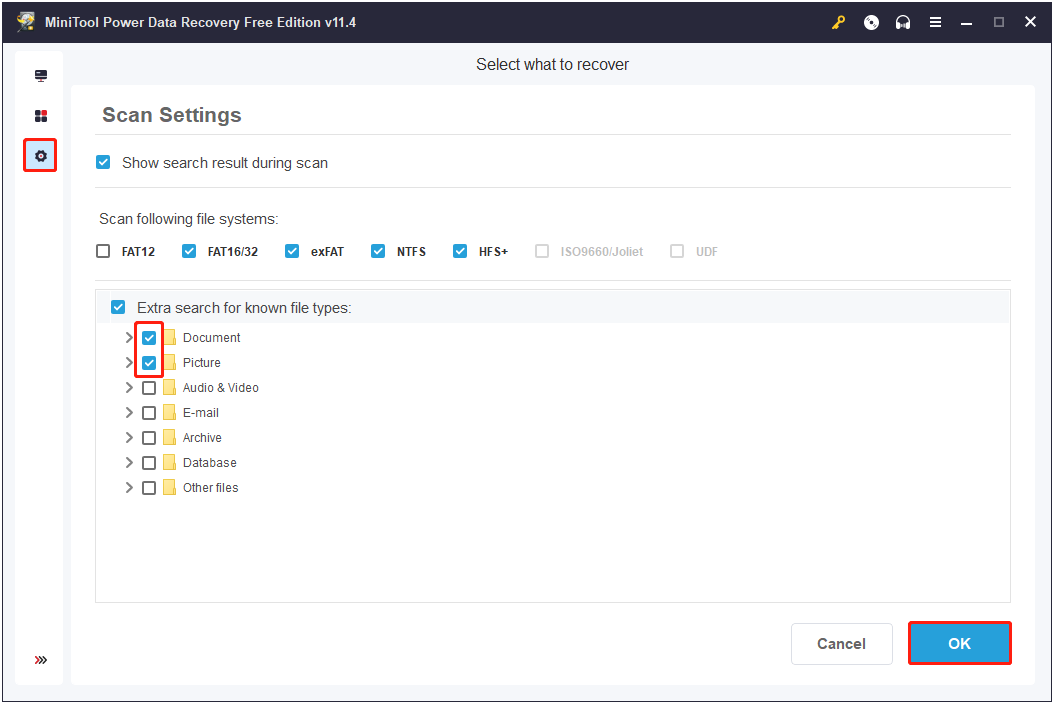Select the Archive folder tree item
Image resolution: width=1054 pixels, height=705 pixels.
(202, 438)
